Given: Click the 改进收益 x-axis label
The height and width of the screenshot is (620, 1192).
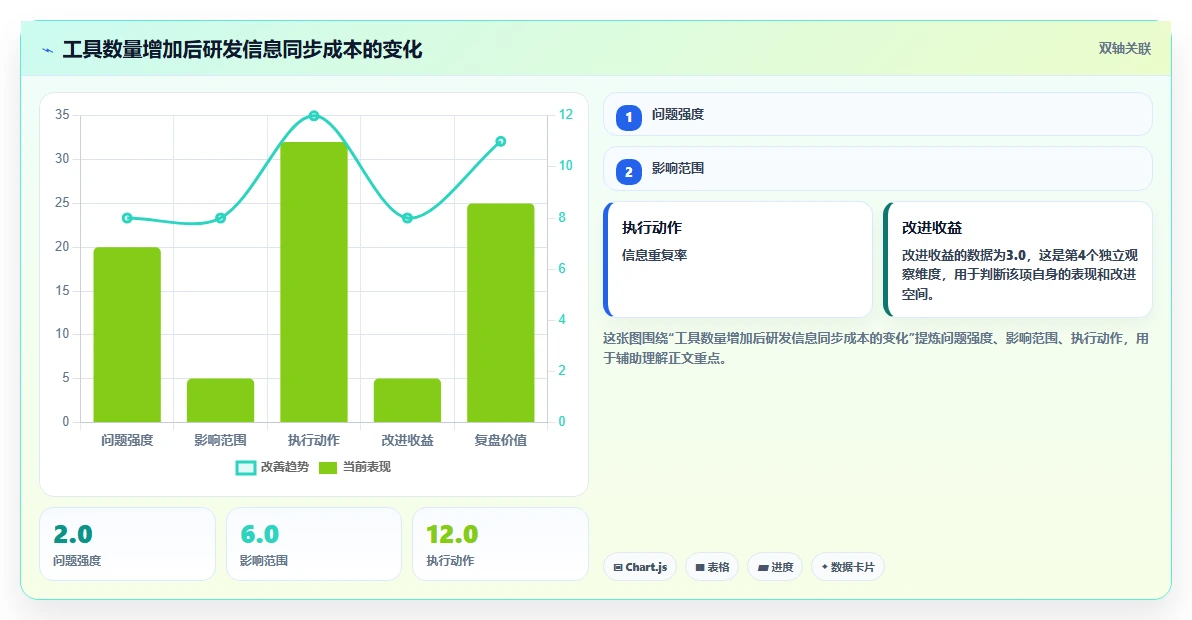Looking at the screenshot, I should pos(407,440).
